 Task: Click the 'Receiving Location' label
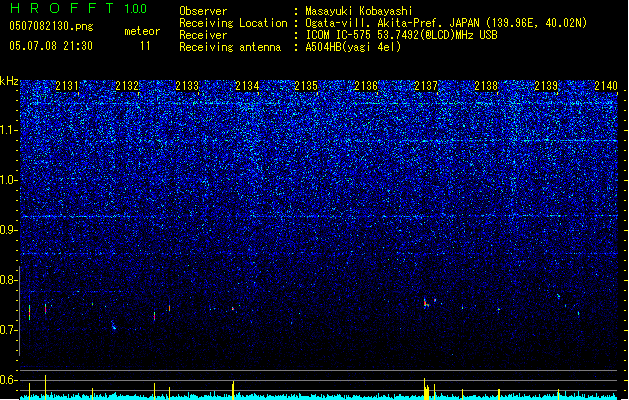tap(233, 23)
